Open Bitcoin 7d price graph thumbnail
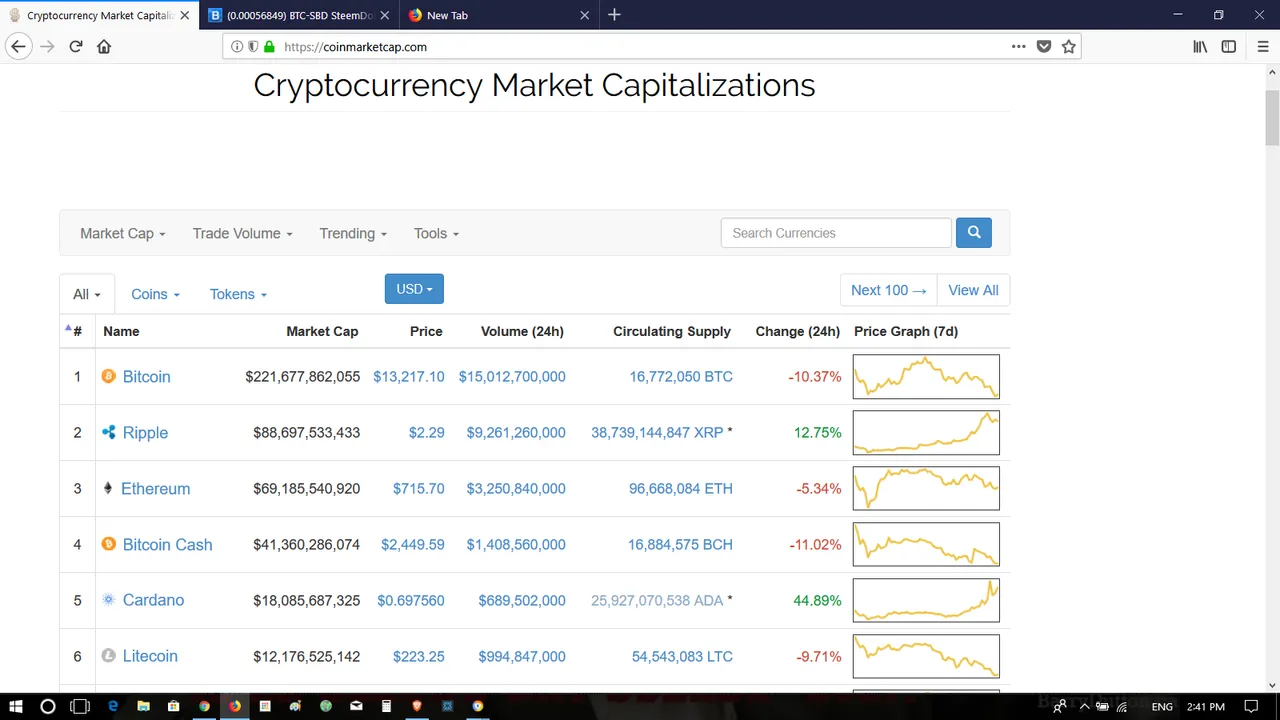1280x720 pixels. [926, 376]
